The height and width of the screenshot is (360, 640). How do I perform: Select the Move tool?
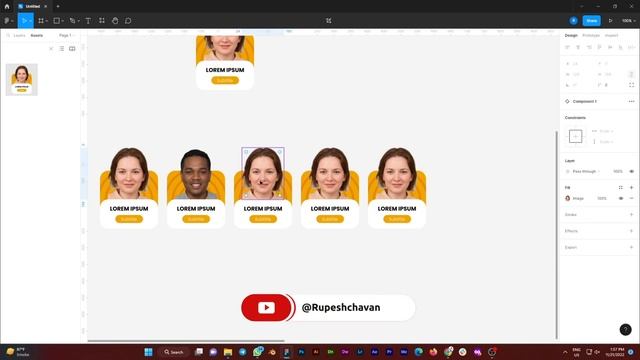click(24, 20)
